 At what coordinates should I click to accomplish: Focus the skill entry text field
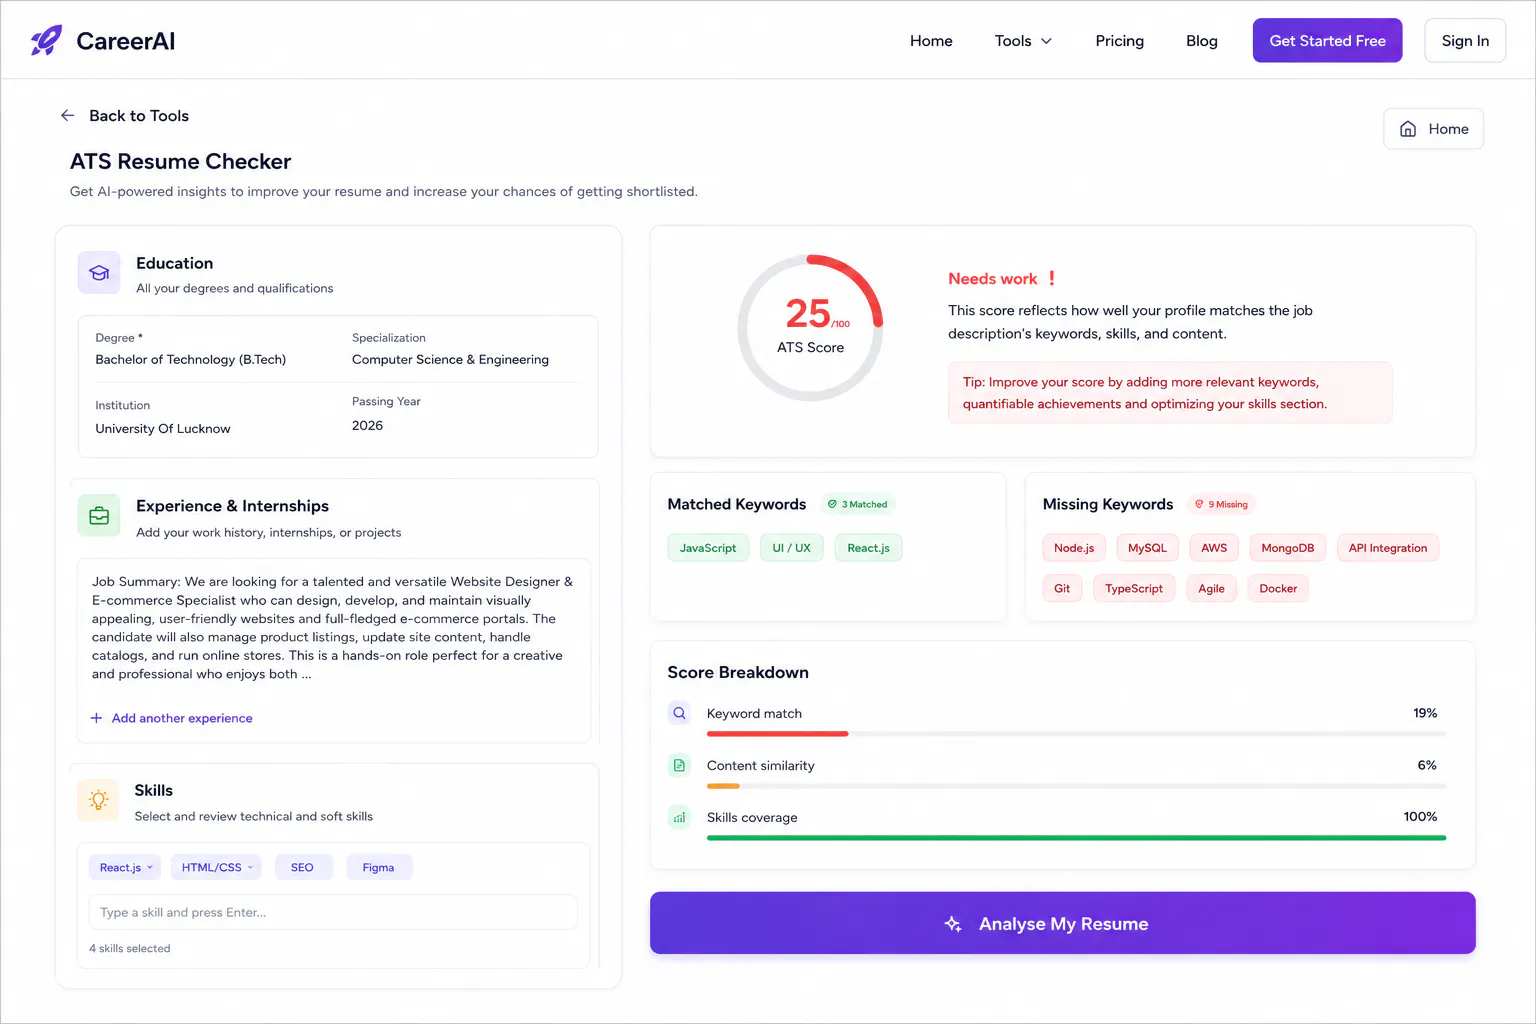pos(333,912)
